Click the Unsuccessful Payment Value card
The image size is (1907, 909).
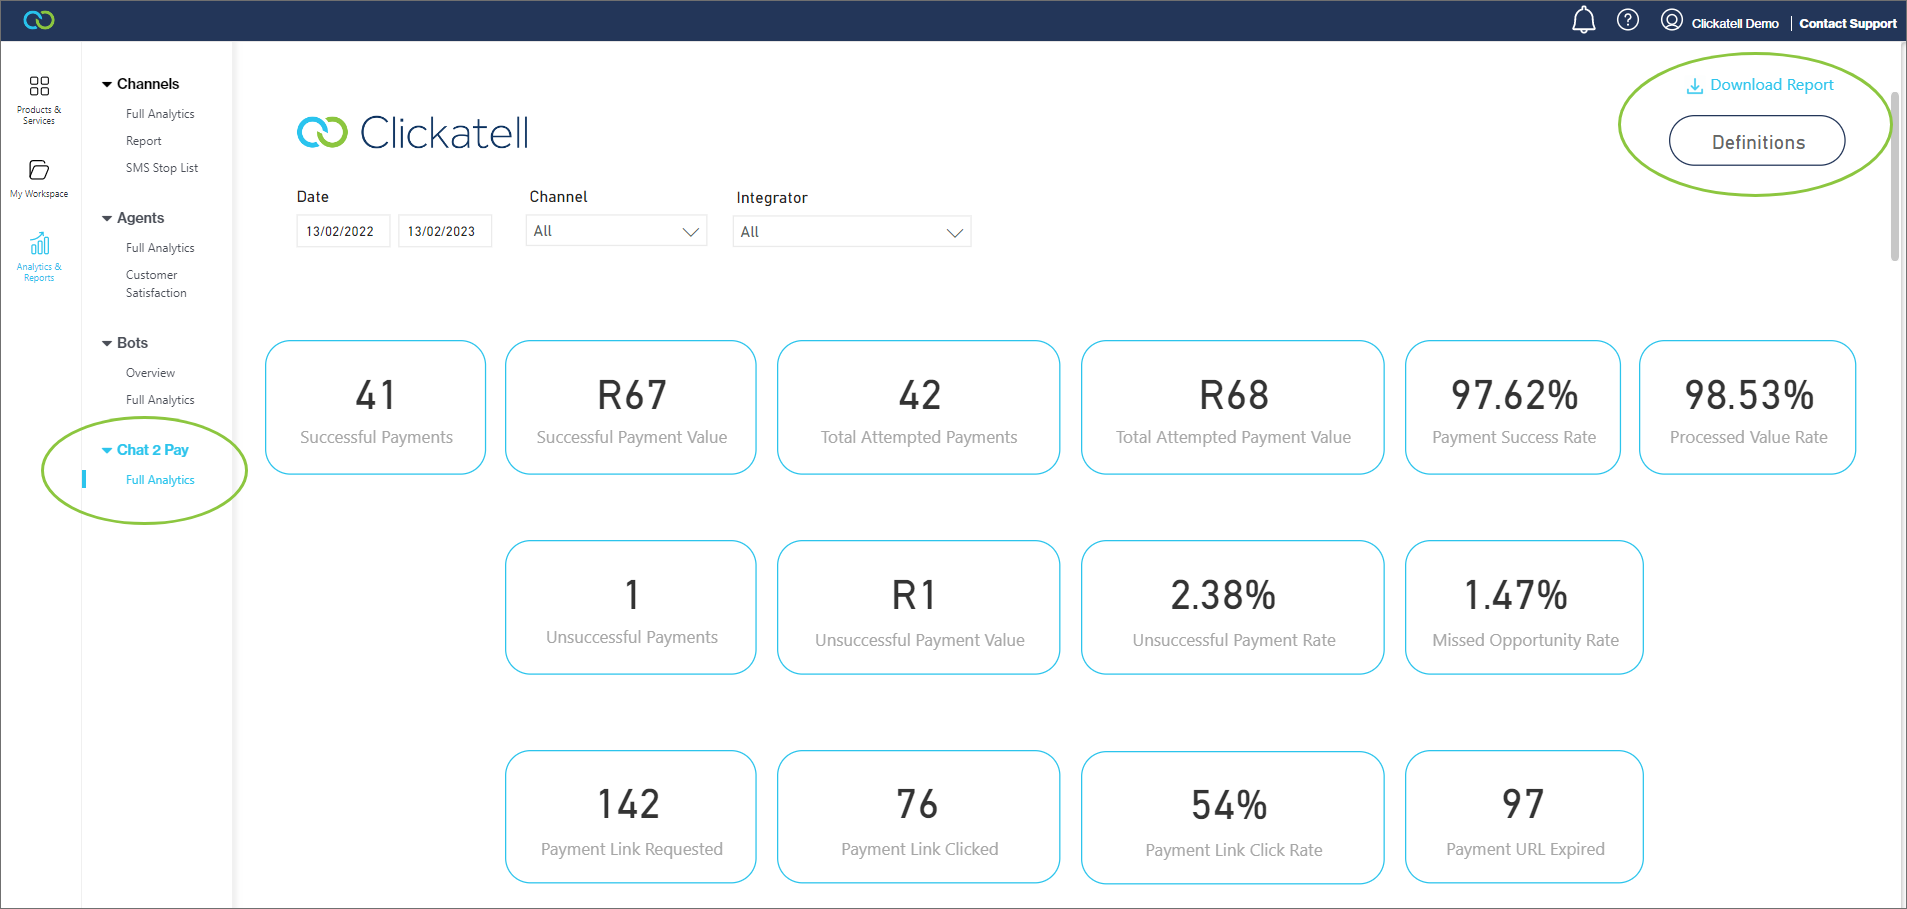pos(918,607)
